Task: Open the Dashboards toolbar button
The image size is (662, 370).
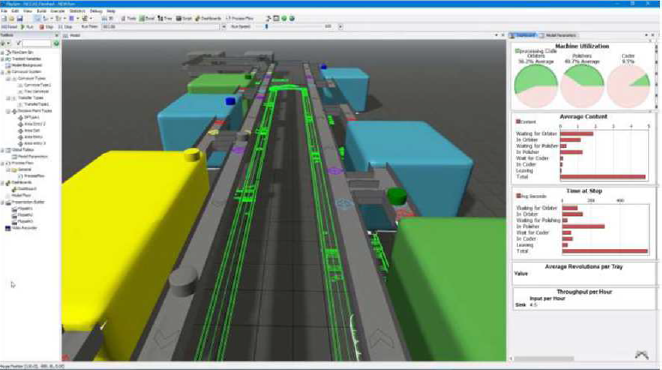Action: [208, 19]
